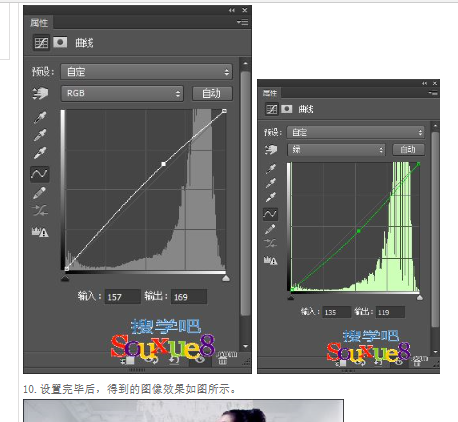The width and height of the screenshot is (458, 422).
Task: Select the white point eyedropper in green curves panel
Action: [x=271, y=197]
